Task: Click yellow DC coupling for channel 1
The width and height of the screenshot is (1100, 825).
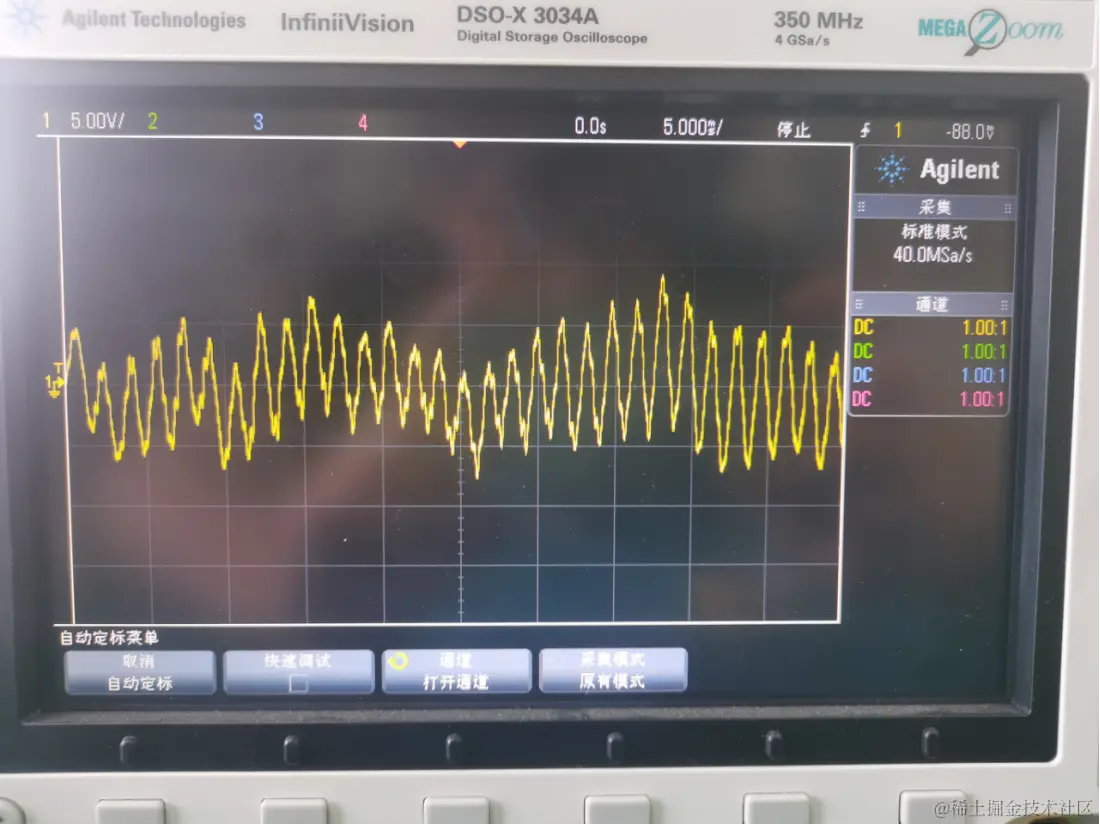Action: point(864,328)
